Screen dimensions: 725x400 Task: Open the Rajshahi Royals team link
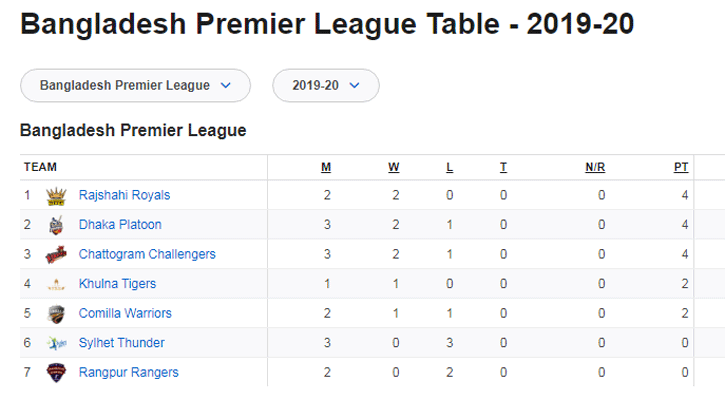tap(124, 195)
